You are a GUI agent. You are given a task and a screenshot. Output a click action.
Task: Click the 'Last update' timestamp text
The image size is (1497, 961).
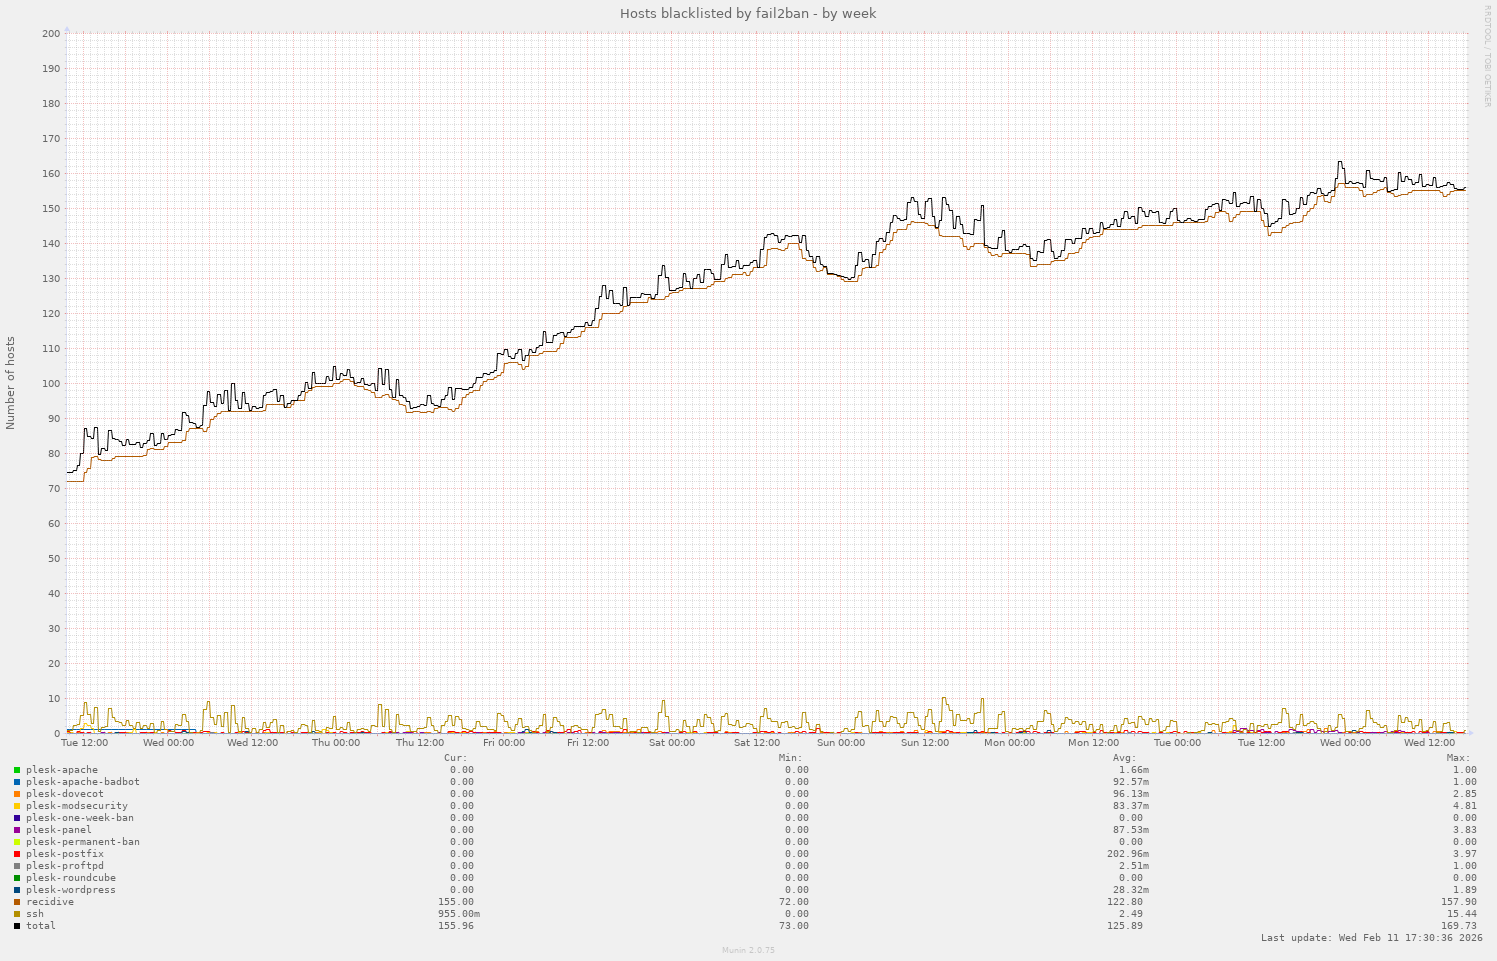point(1371,938)
